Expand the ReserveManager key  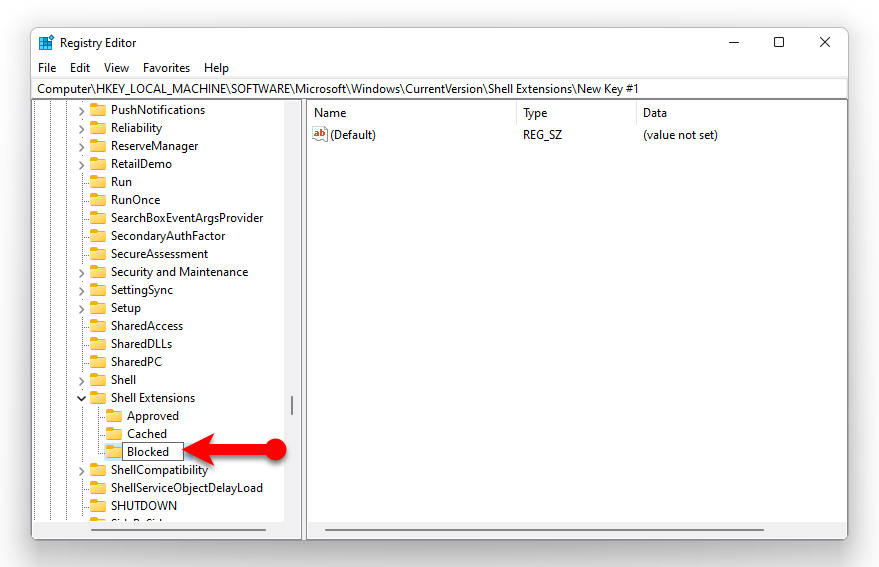81,147
